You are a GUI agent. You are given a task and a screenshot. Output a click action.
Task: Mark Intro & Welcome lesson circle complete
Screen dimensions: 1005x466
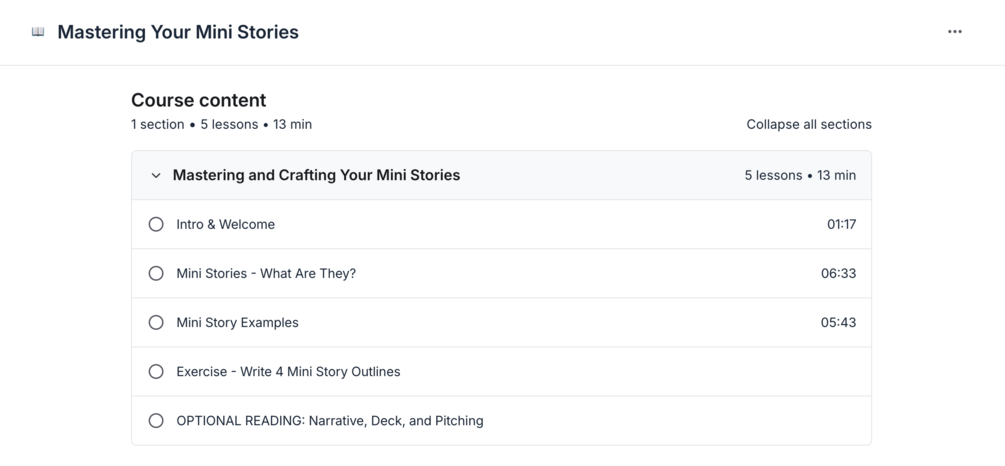156,224
